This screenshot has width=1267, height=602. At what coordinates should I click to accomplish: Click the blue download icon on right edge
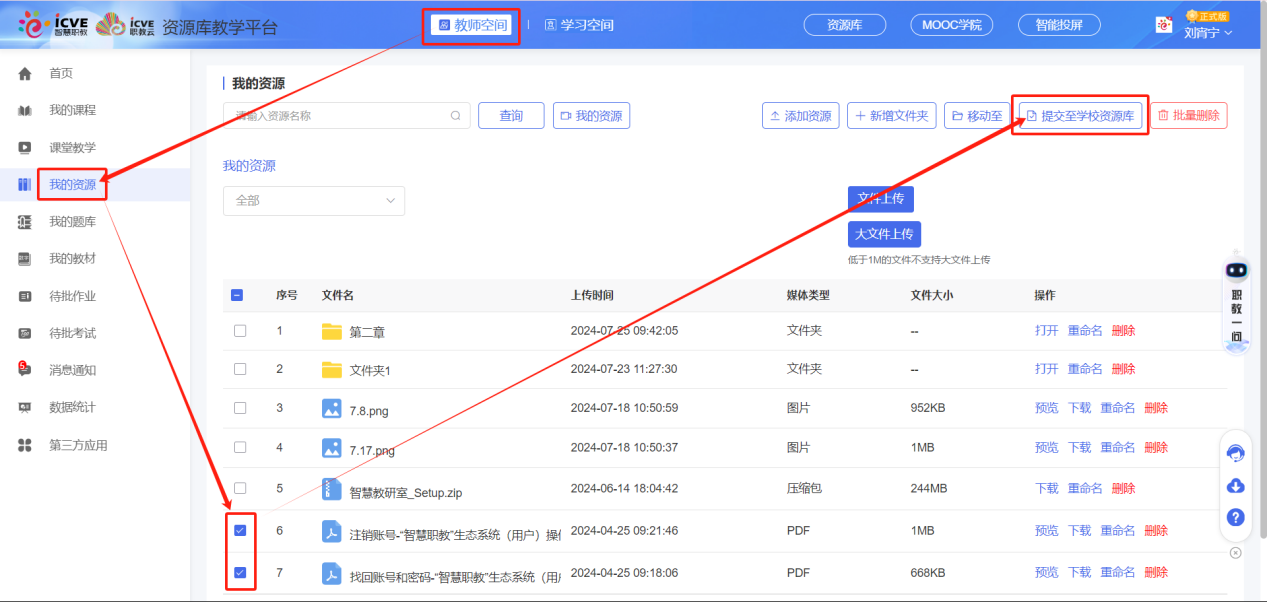1236,485
